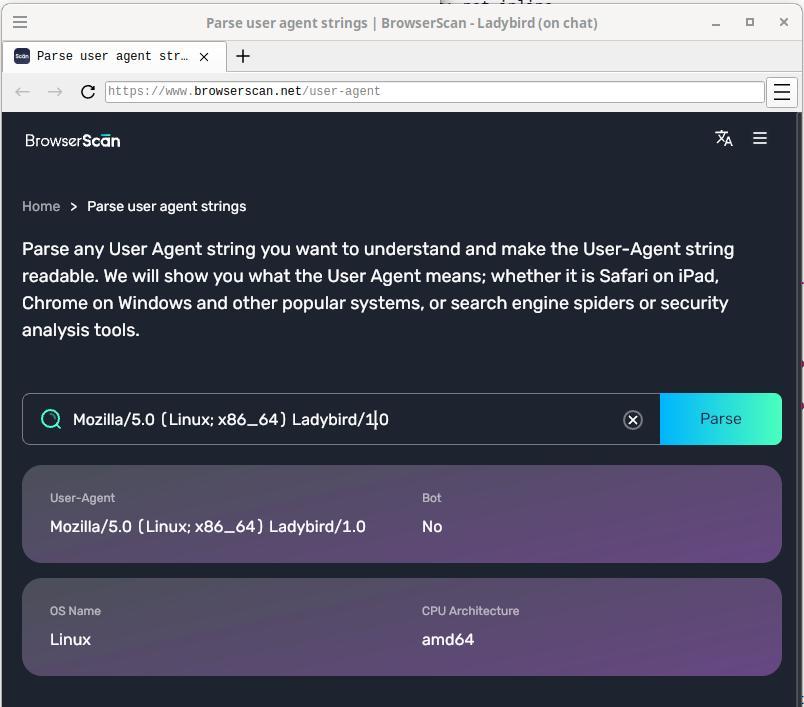Go to Home breadcrumb link
804x707 pixels.
click(41, 206)
